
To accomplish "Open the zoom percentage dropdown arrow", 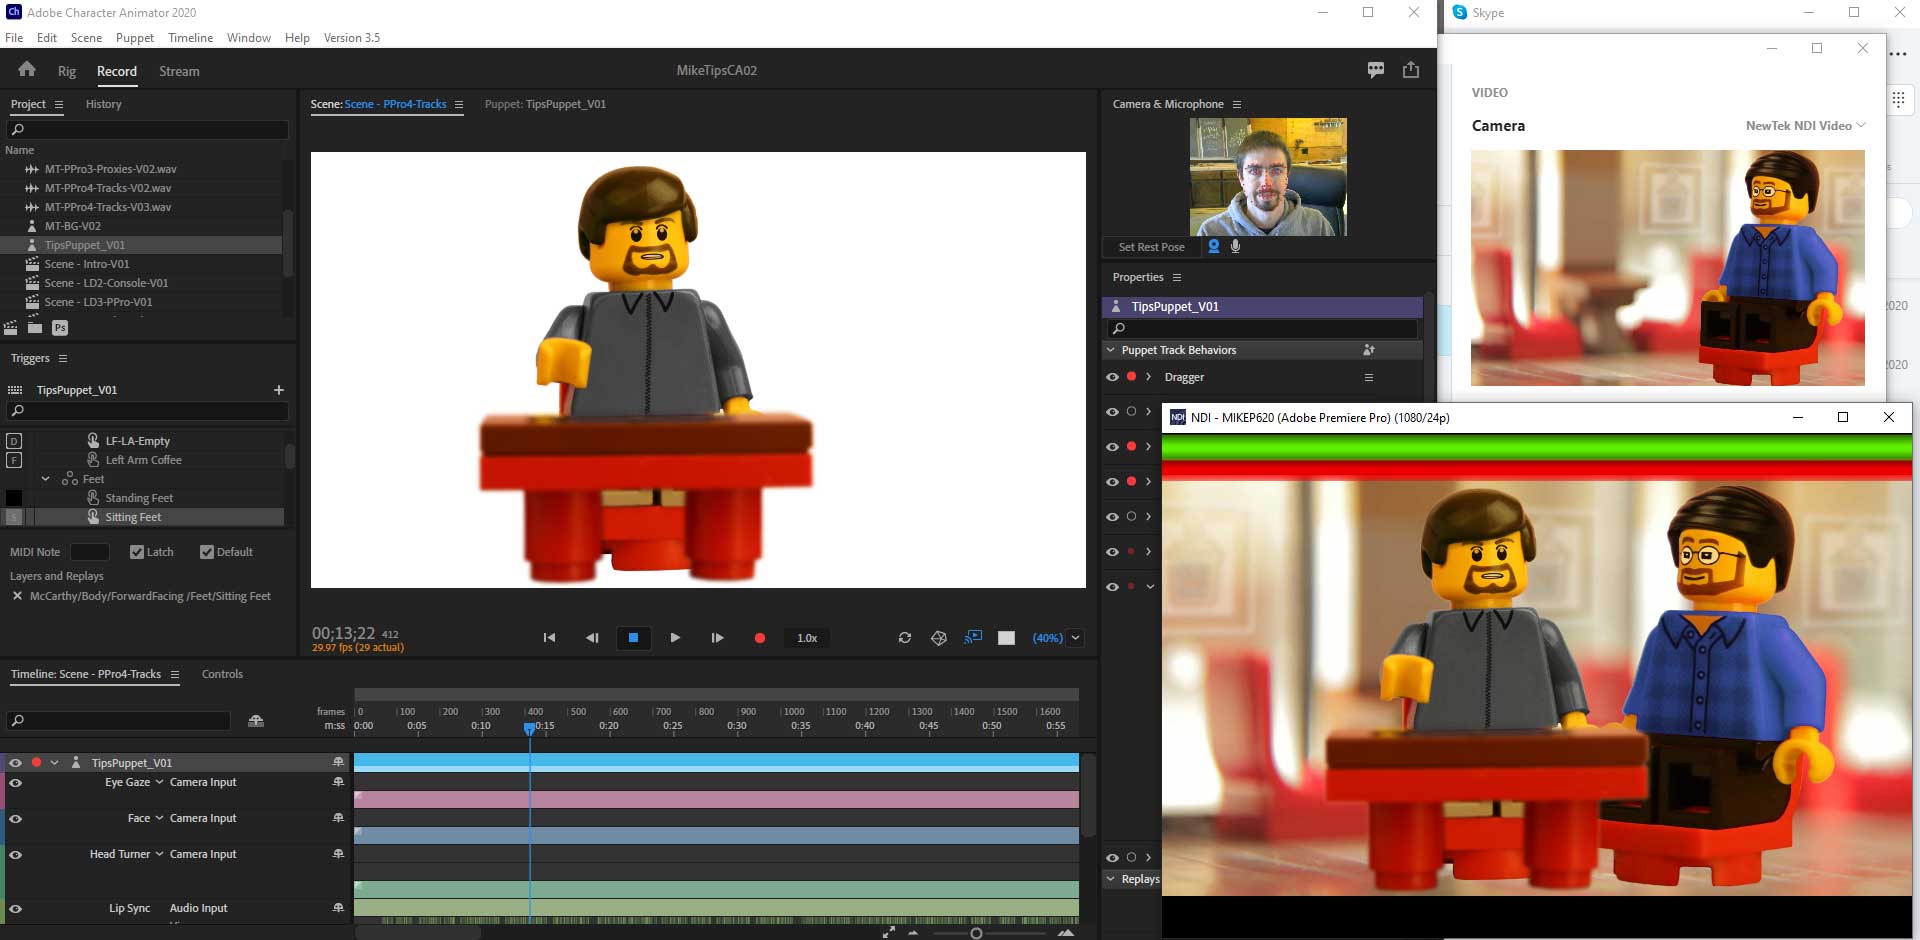I will pyautogui.click(x=1076, y=638).
